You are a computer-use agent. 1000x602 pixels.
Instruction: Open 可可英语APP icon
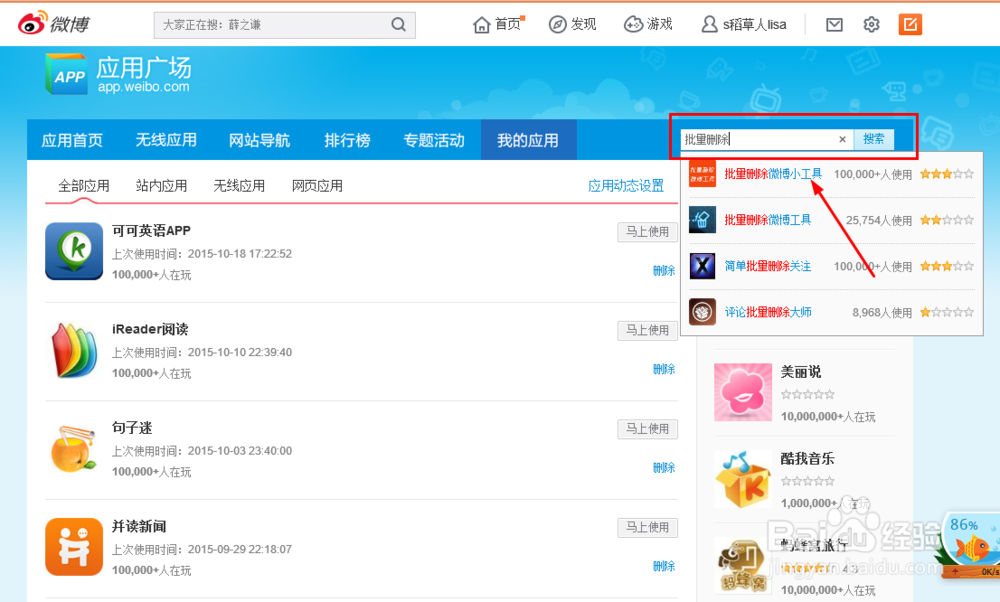[x=74, y=251]
